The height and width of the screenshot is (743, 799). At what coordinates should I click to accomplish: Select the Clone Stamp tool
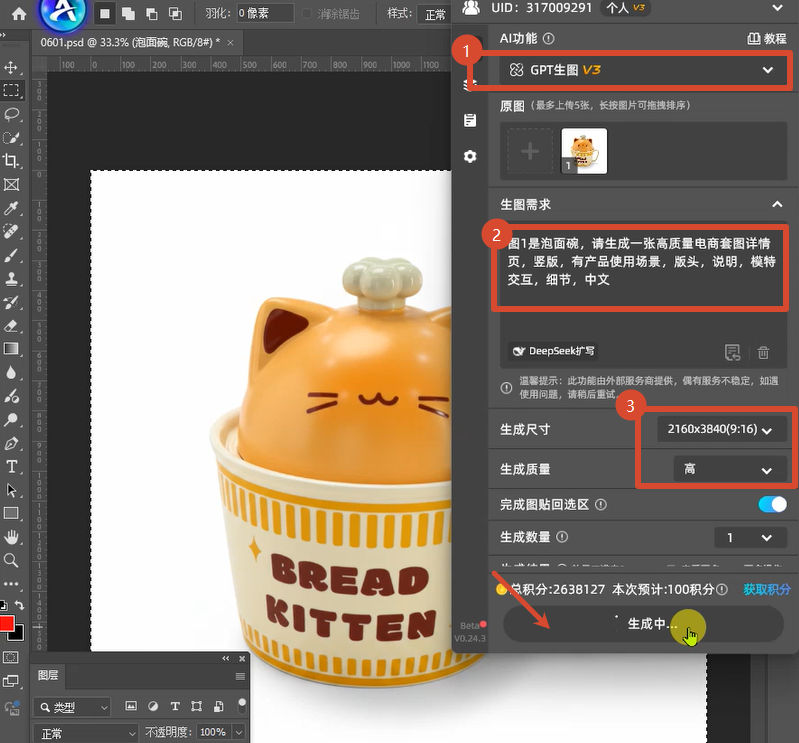point(11,279)
